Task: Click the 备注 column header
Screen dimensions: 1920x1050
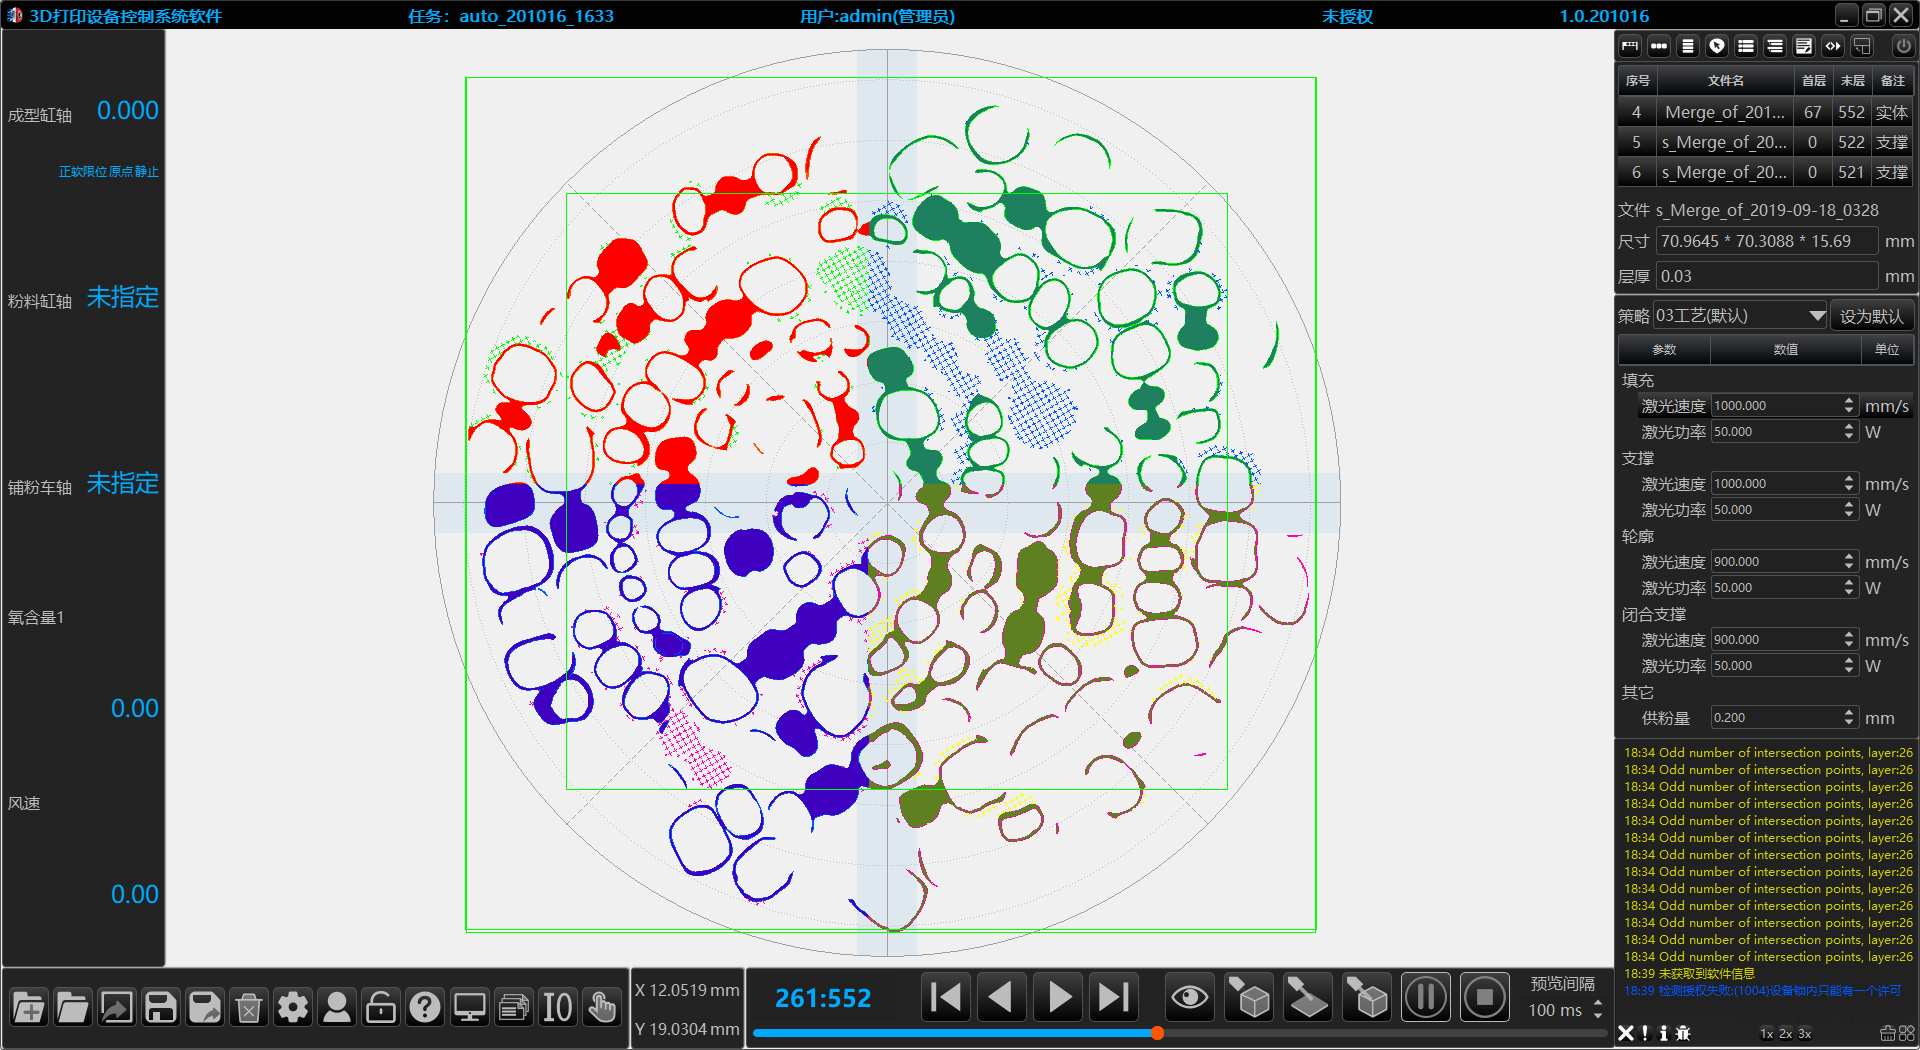Action: (1892, 81)
